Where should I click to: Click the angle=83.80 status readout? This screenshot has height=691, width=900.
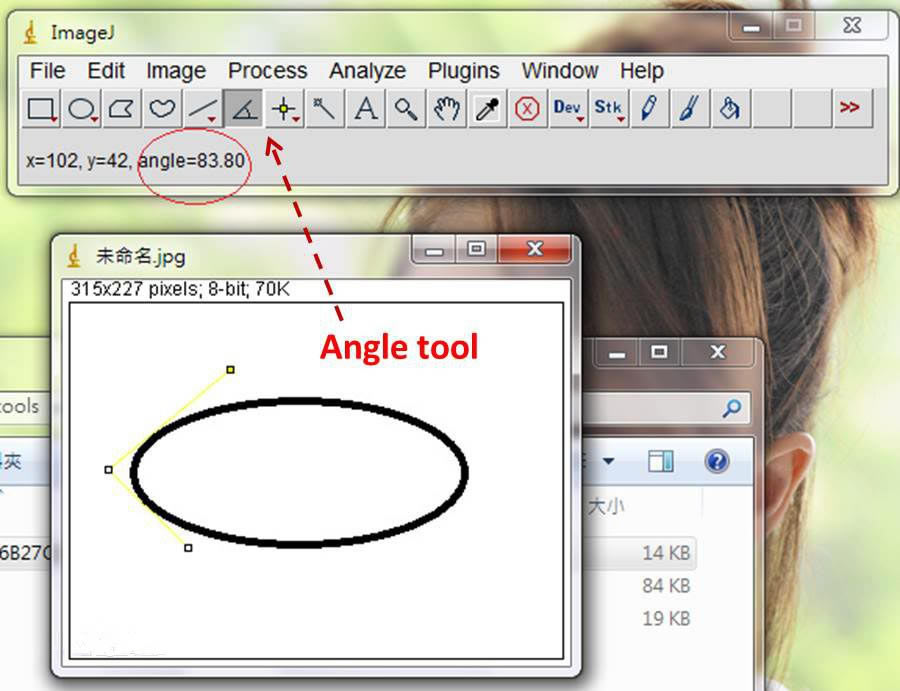[192, 161]
